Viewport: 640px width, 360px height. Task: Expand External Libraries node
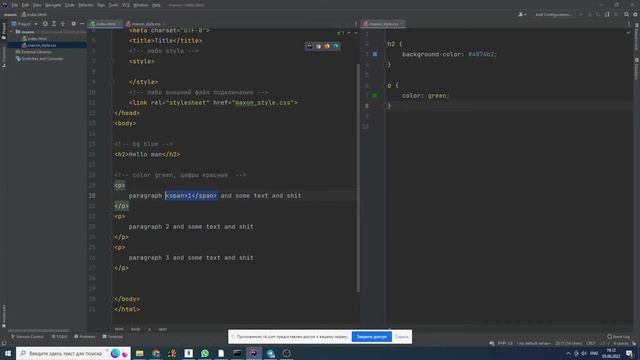(x=33, y=52)
